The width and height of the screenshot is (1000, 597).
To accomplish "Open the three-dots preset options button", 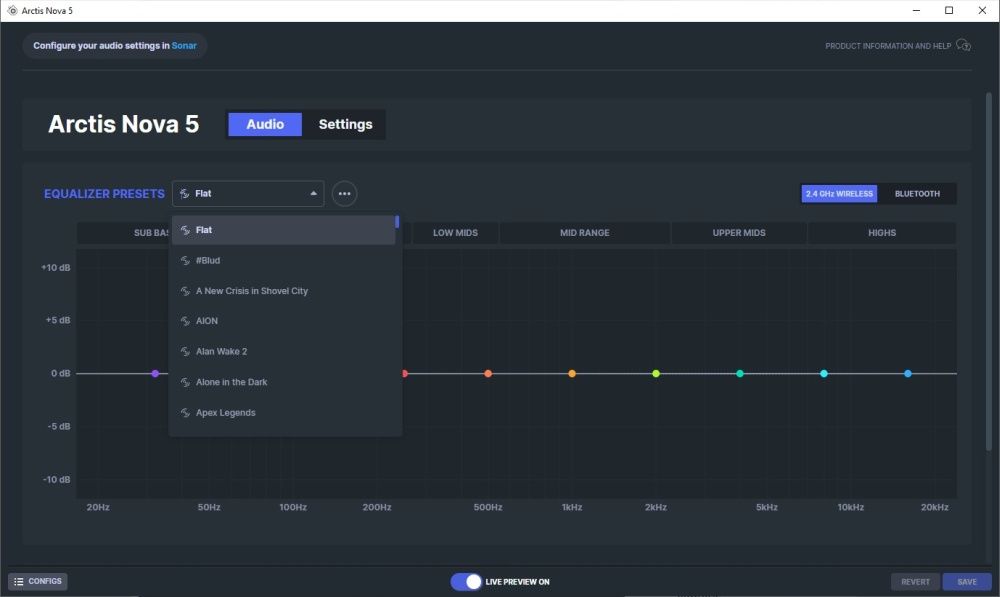I will (344, 193).
